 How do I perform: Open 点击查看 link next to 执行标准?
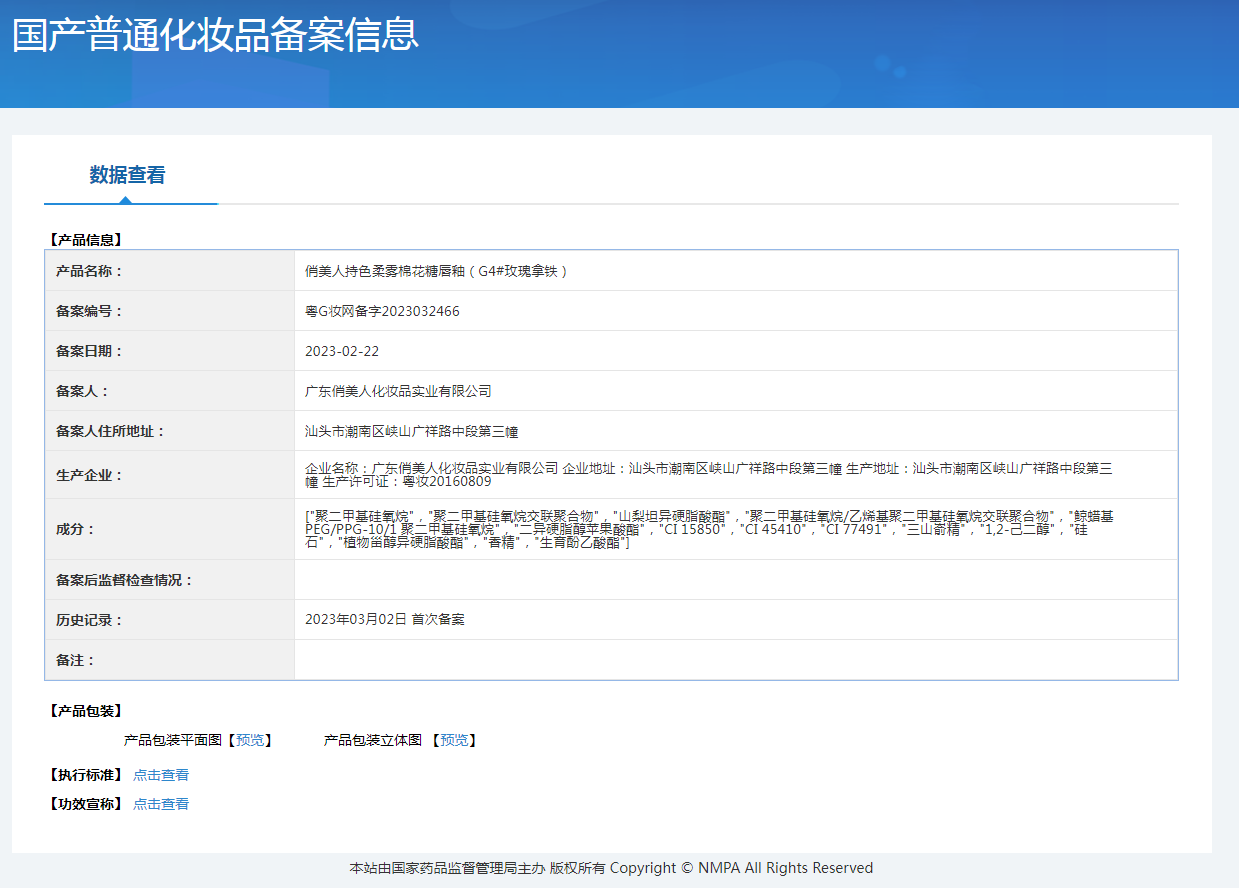[161, 775]
